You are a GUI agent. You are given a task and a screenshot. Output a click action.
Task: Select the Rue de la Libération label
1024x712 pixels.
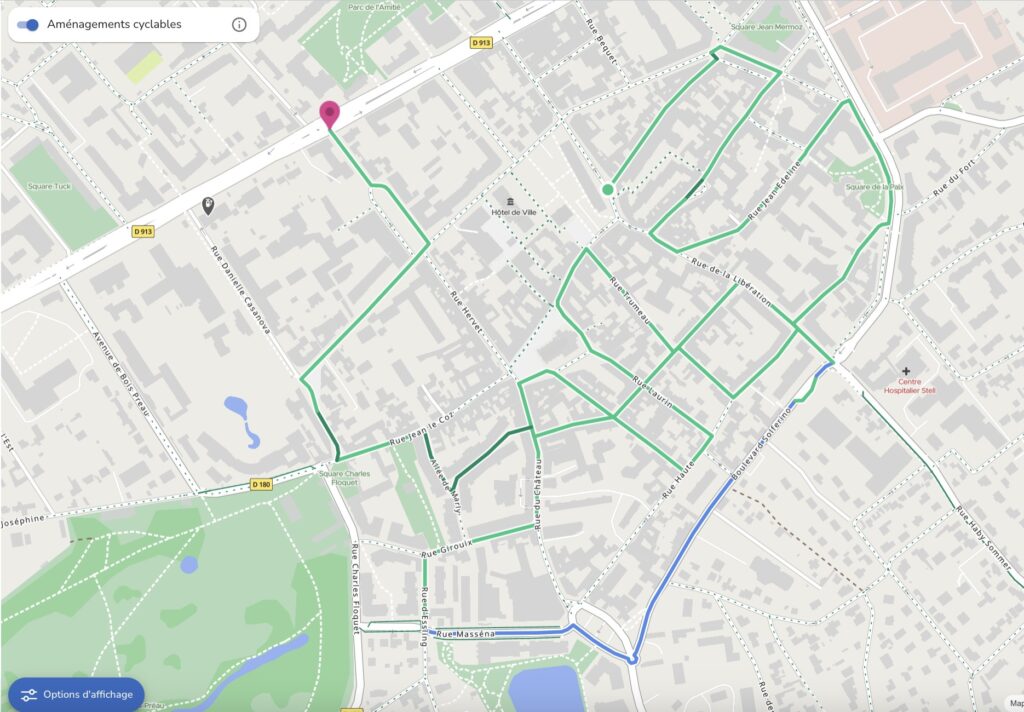click(x=731, y=282)
